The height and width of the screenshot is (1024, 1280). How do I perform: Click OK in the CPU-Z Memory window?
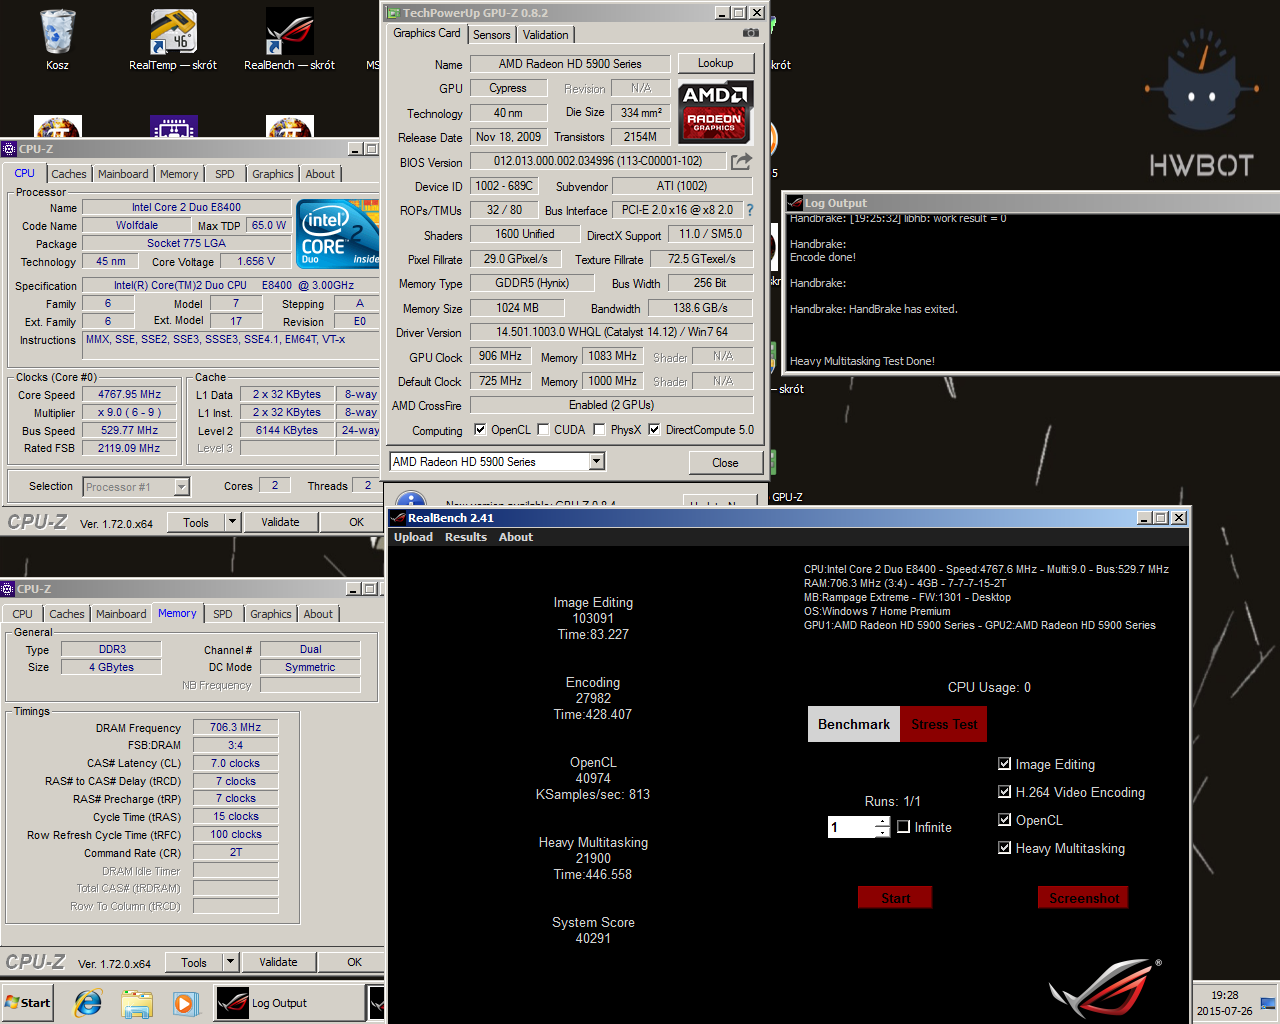355,962
